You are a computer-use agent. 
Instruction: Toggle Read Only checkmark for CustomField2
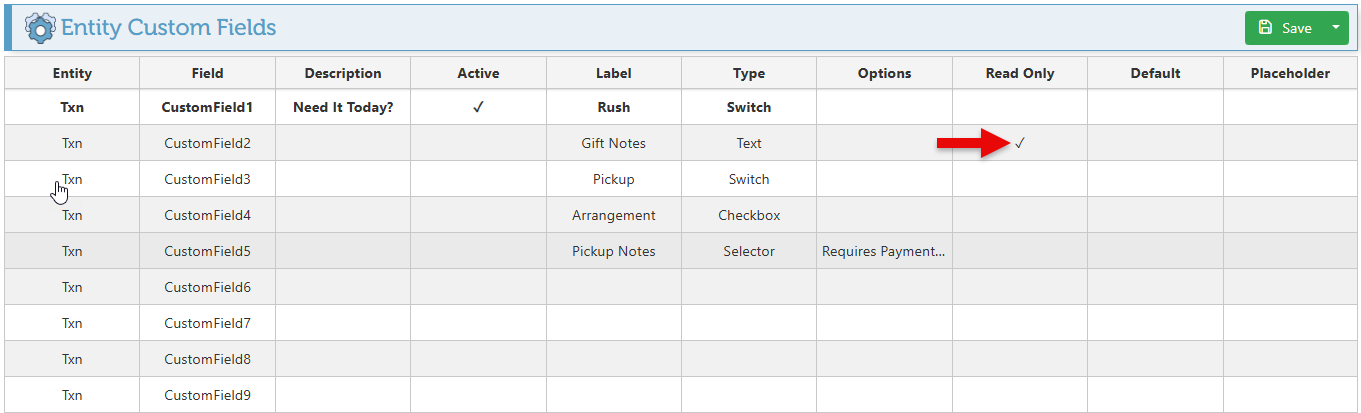tap(1019, 143)
